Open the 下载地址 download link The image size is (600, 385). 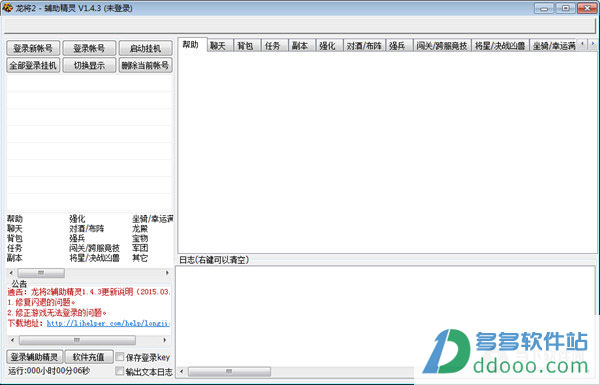tap(108, 323)
